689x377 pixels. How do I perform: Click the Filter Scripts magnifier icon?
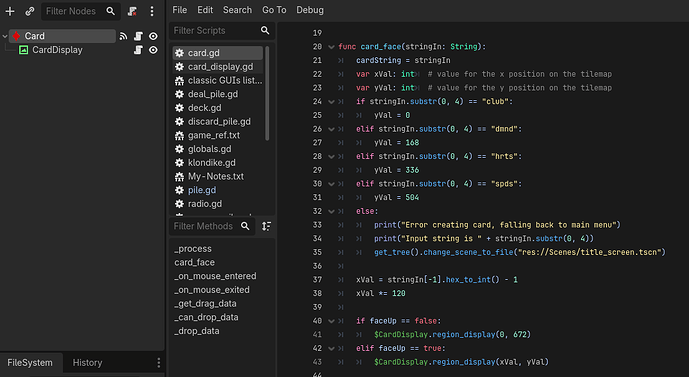265,30
